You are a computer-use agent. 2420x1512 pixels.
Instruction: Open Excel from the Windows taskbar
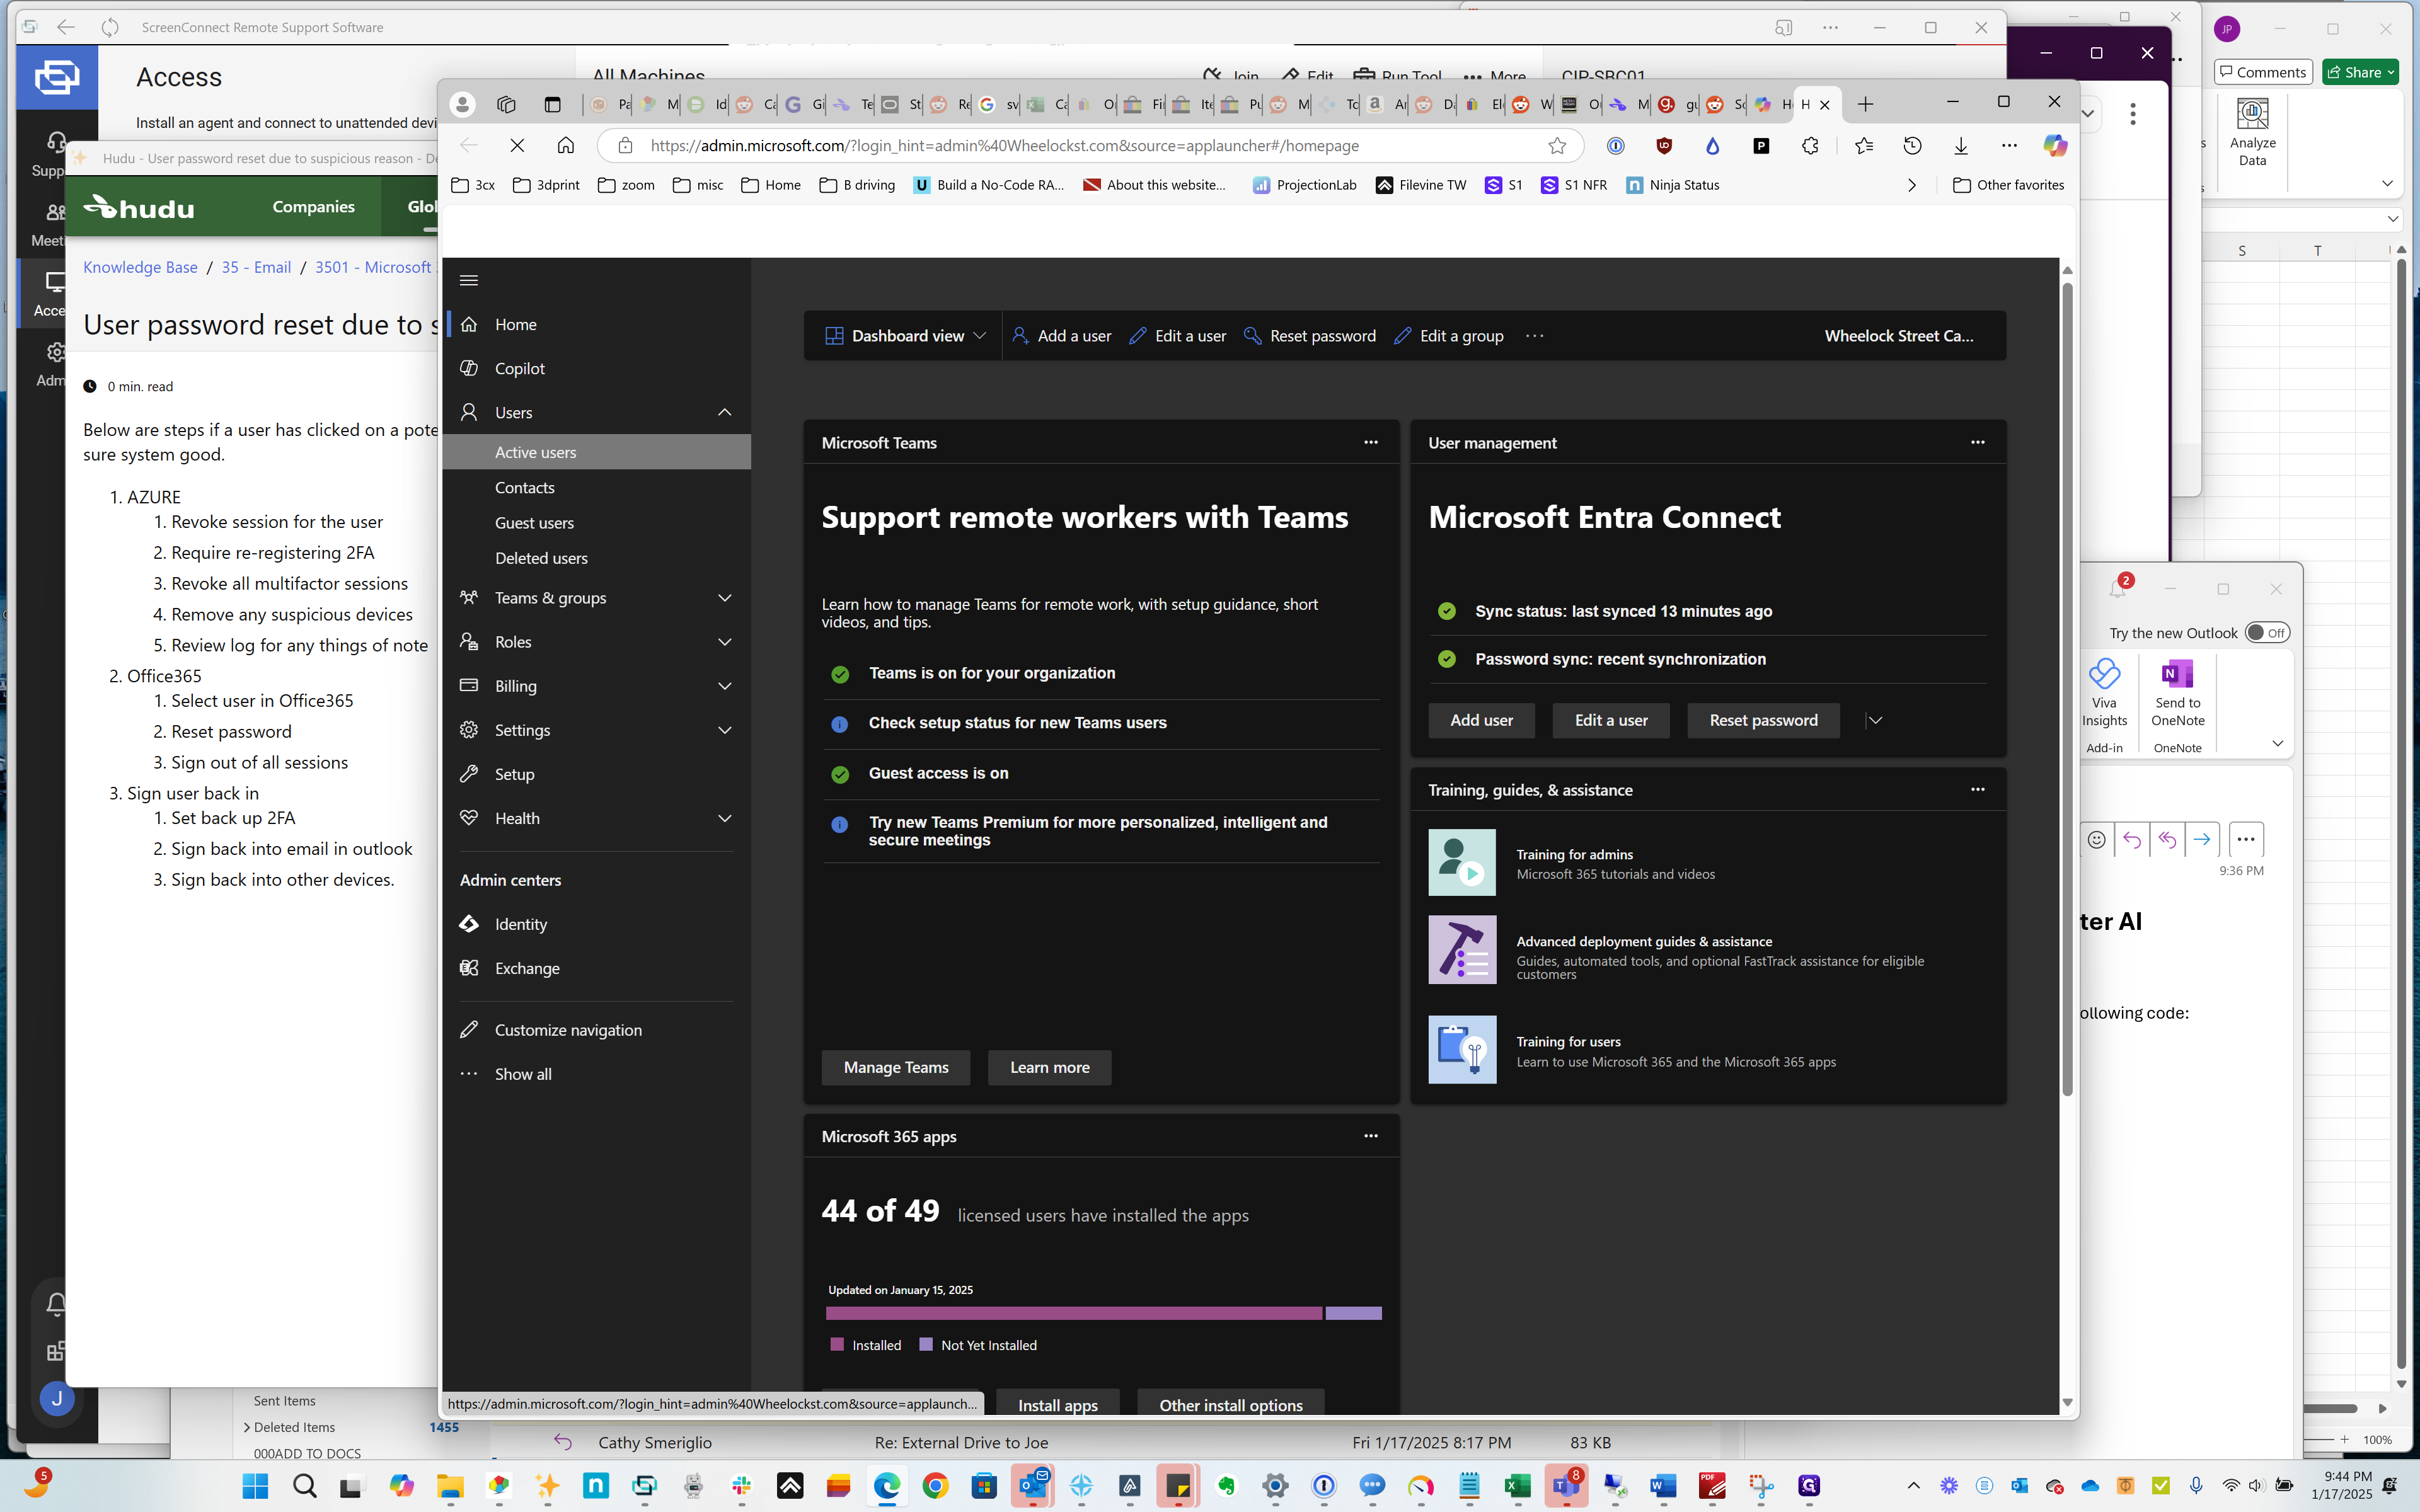pos(1517,1487)
